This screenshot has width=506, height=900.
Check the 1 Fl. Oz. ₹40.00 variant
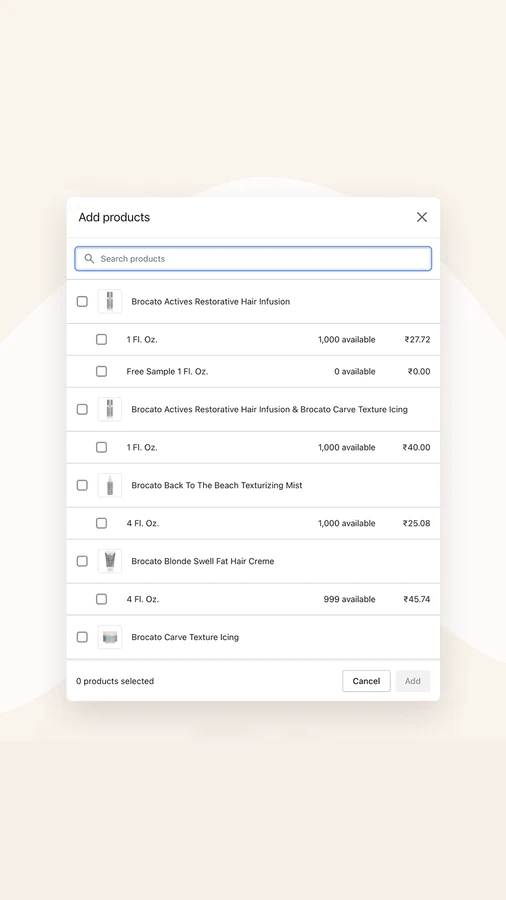click(102, 447)
